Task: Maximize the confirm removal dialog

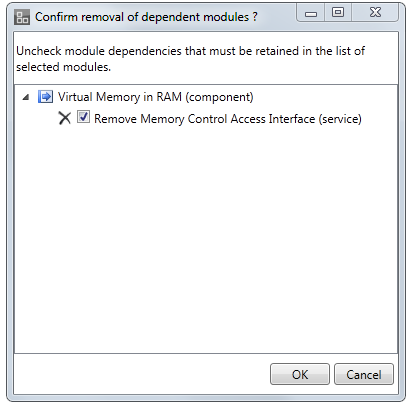Action: pos(338,13)
